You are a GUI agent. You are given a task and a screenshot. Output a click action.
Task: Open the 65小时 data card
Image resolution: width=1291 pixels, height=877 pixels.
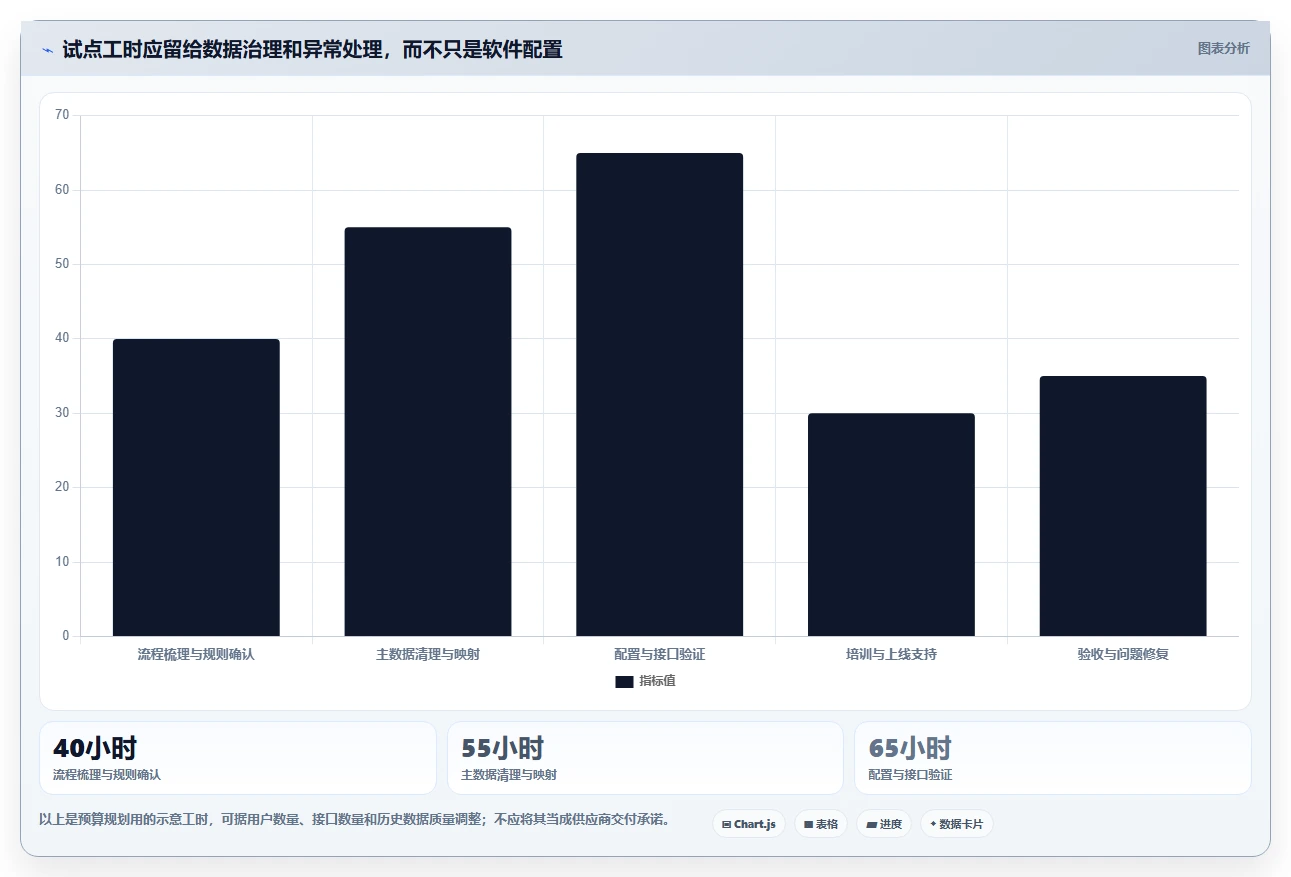pyautogui.click(x=1052, y=758)
